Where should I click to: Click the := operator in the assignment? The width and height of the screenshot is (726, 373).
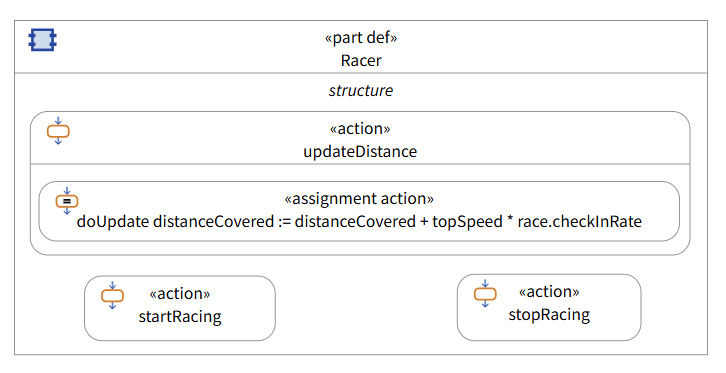tap(285, 222)
